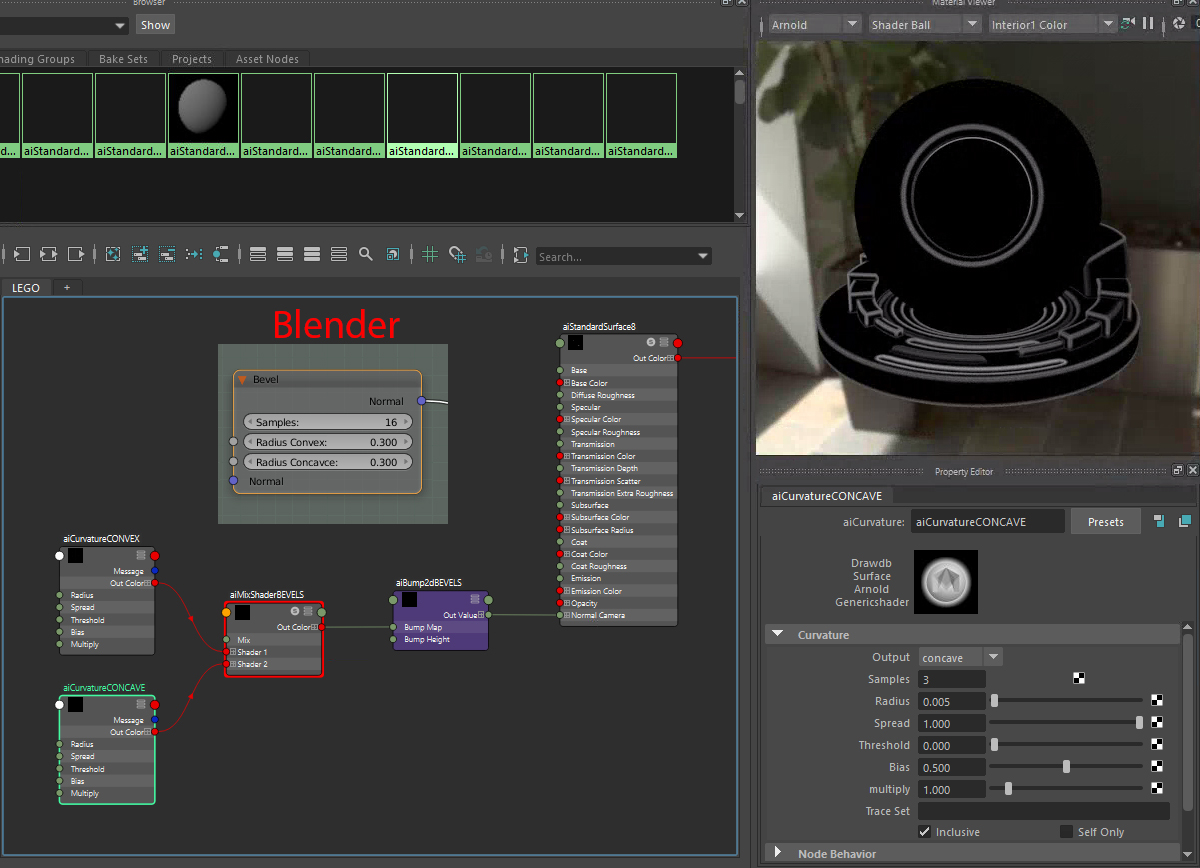Enable the Self Only checkbox
The width and height of the screenshot is (1200, 868).
click(1066, 831)
